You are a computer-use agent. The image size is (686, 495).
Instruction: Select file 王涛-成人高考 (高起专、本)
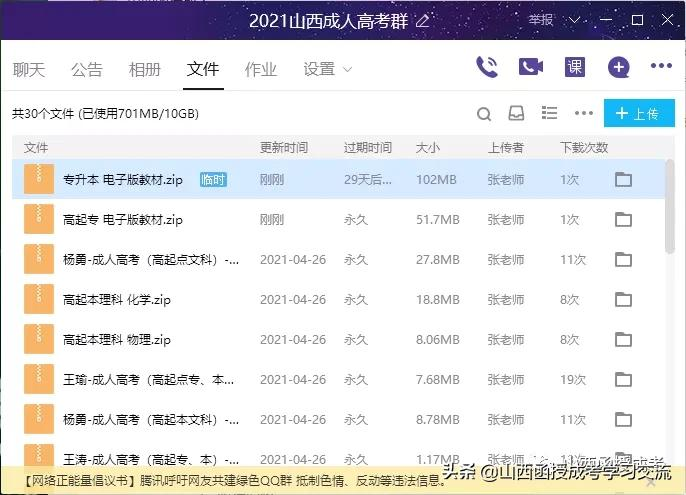(x=151, y=460)
